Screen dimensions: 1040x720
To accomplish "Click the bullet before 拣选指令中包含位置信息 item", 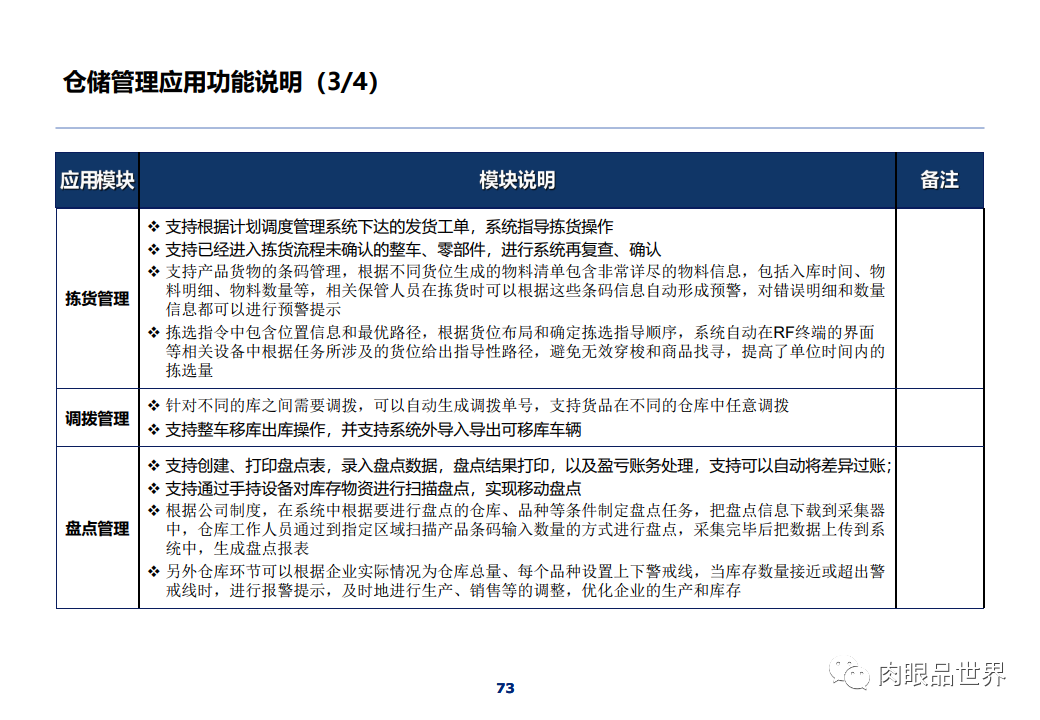I will click(x=155, y=331).
